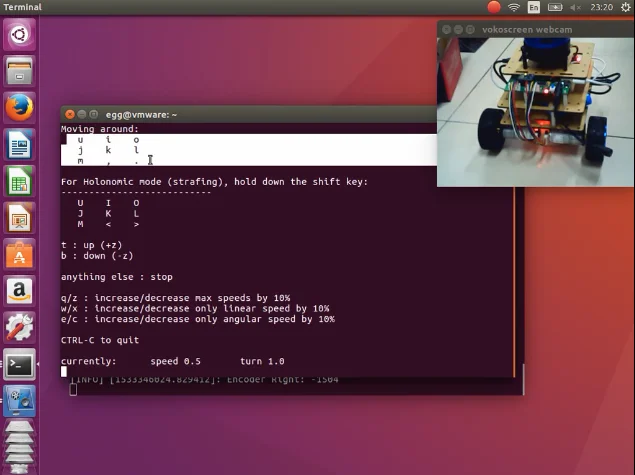
Task: Open the Wi-Fi network indicator menu
Action: 514,7
